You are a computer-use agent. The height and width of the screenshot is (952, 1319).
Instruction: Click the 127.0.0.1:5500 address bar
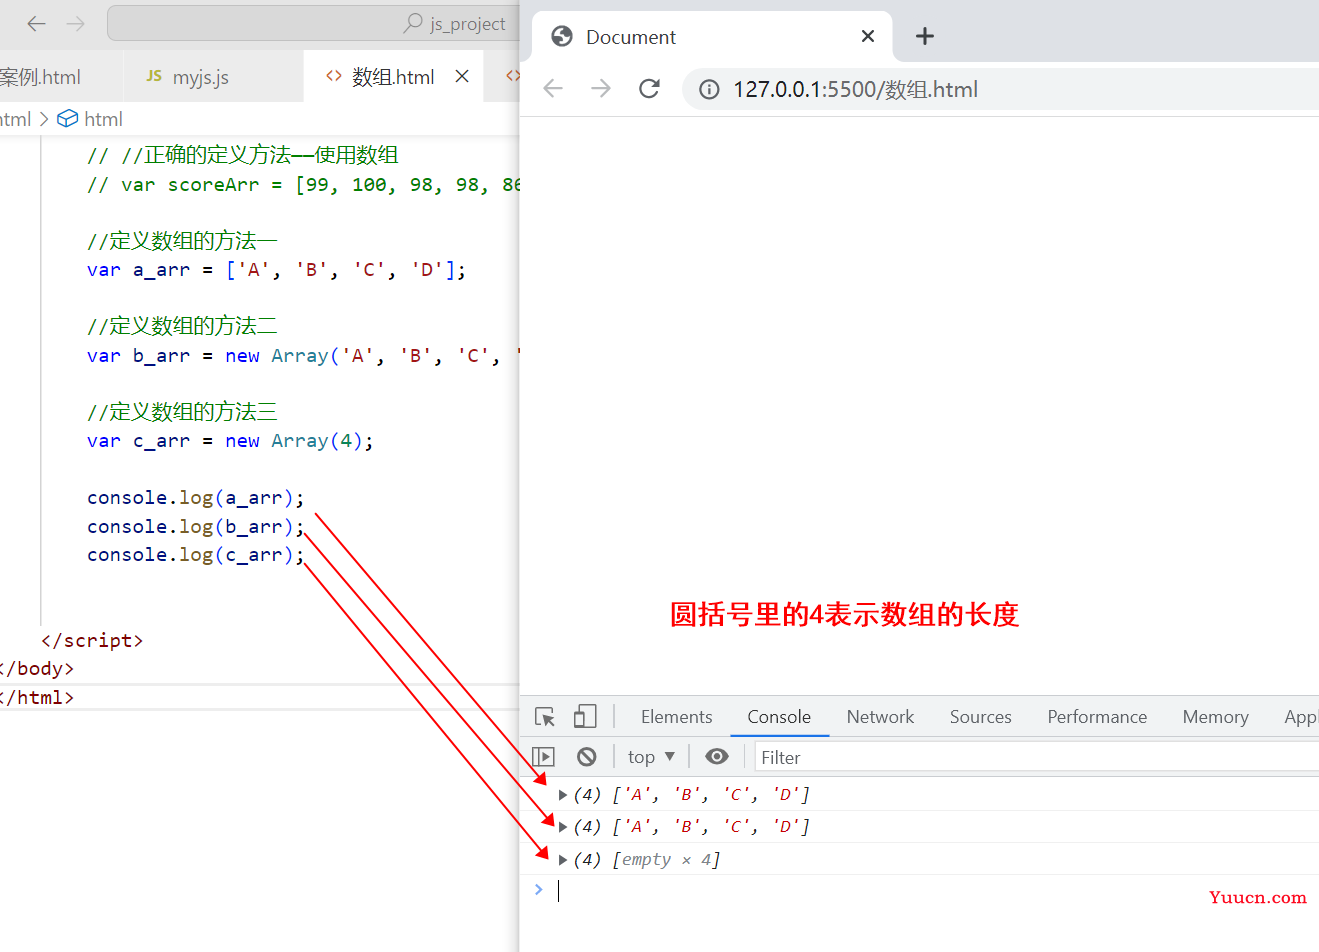click(x=1000, y=89)
